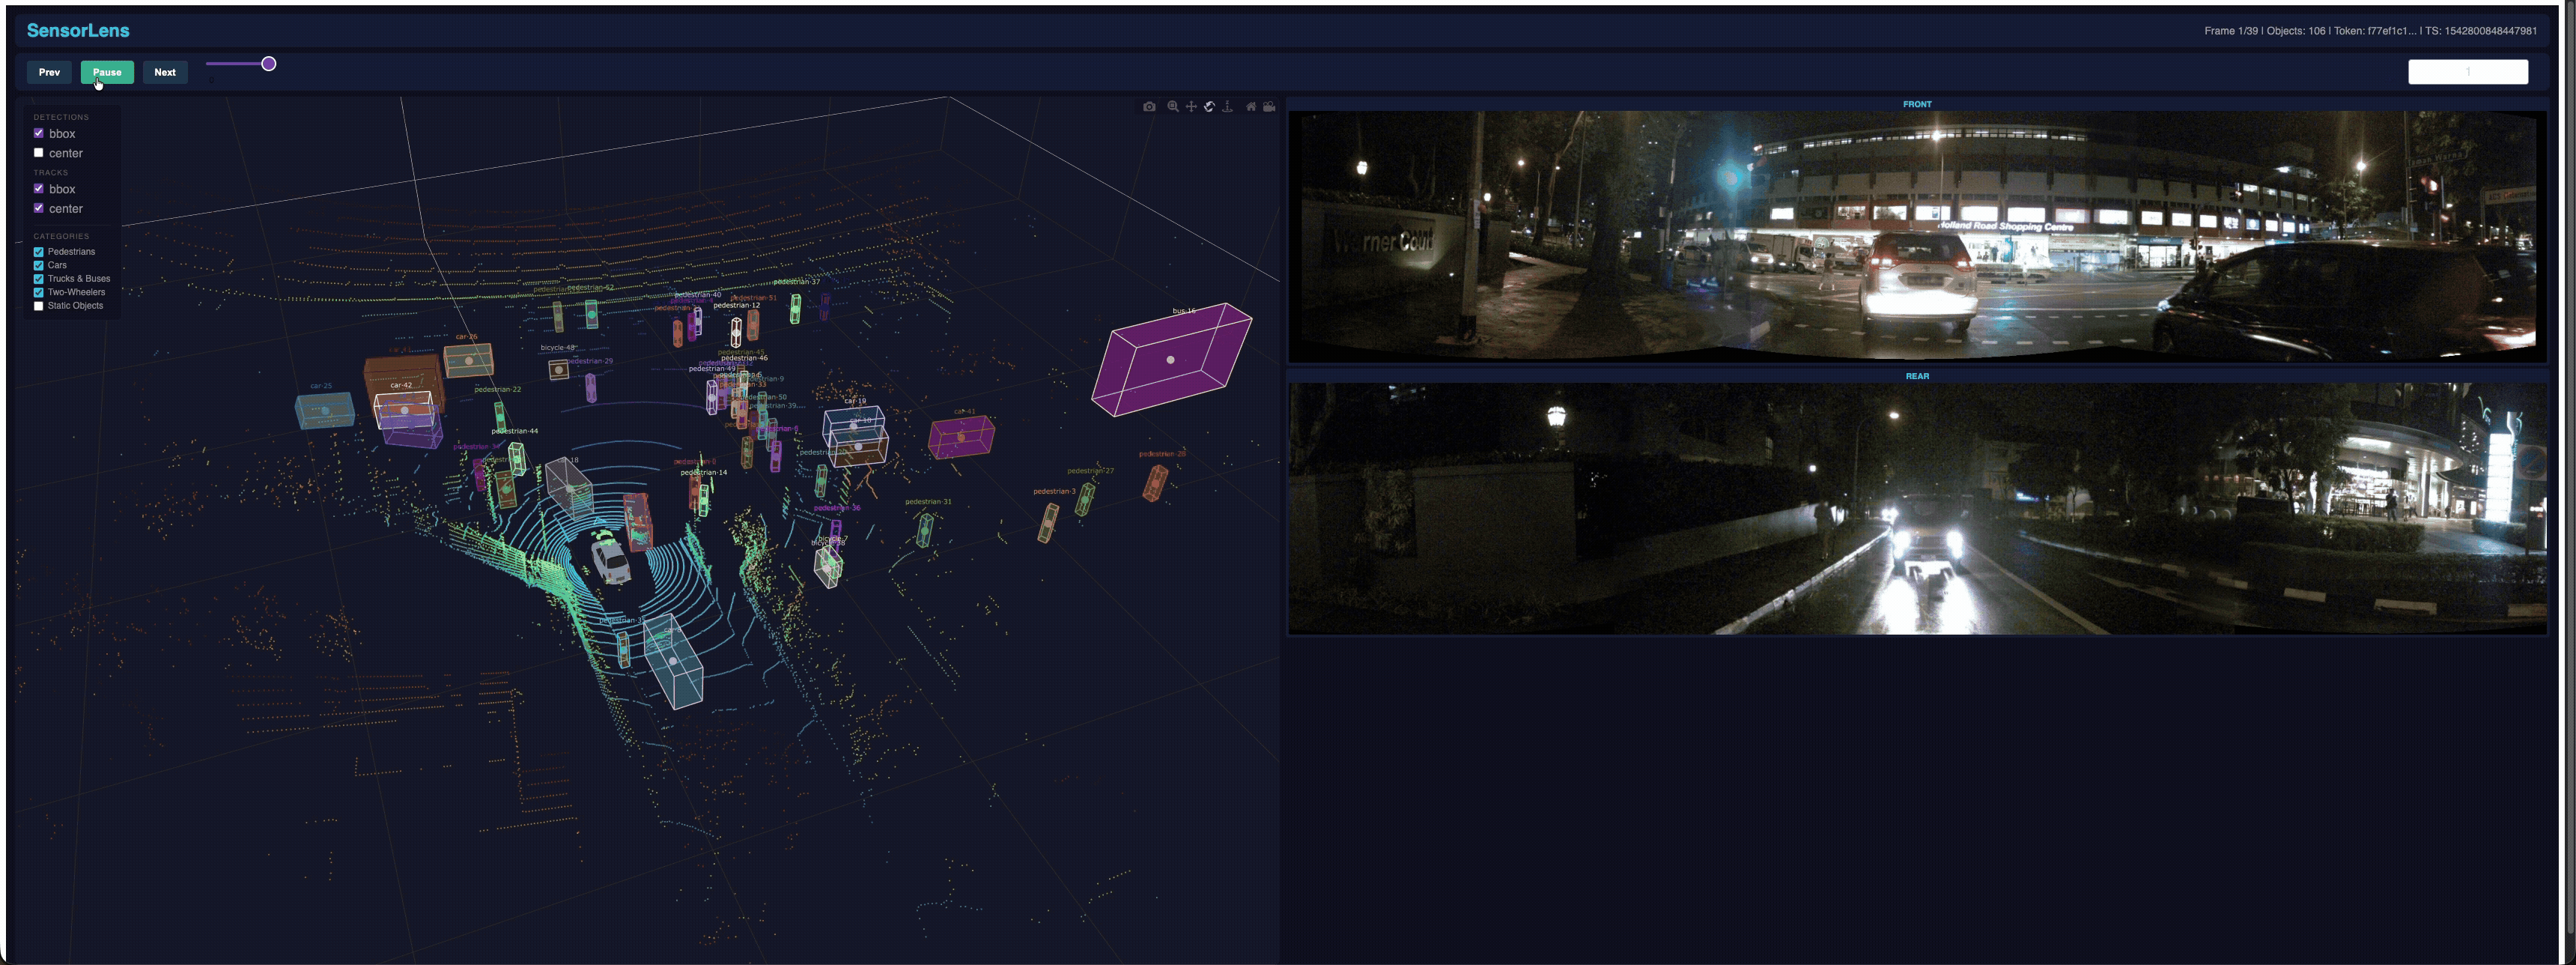2576x965 pixels.
Task: Click the 'pedestrian-14' label
Action: [x=704, y=472]
